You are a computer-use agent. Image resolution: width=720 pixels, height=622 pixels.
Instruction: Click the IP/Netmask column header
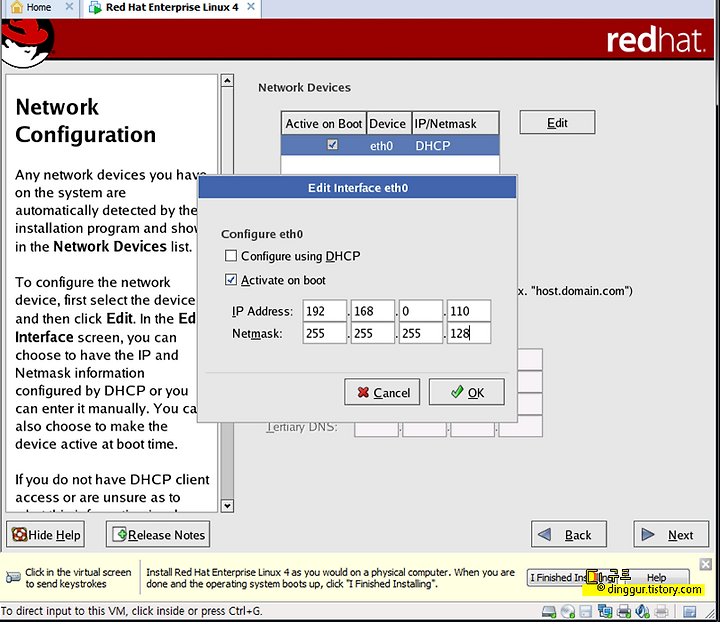(455, 123)
